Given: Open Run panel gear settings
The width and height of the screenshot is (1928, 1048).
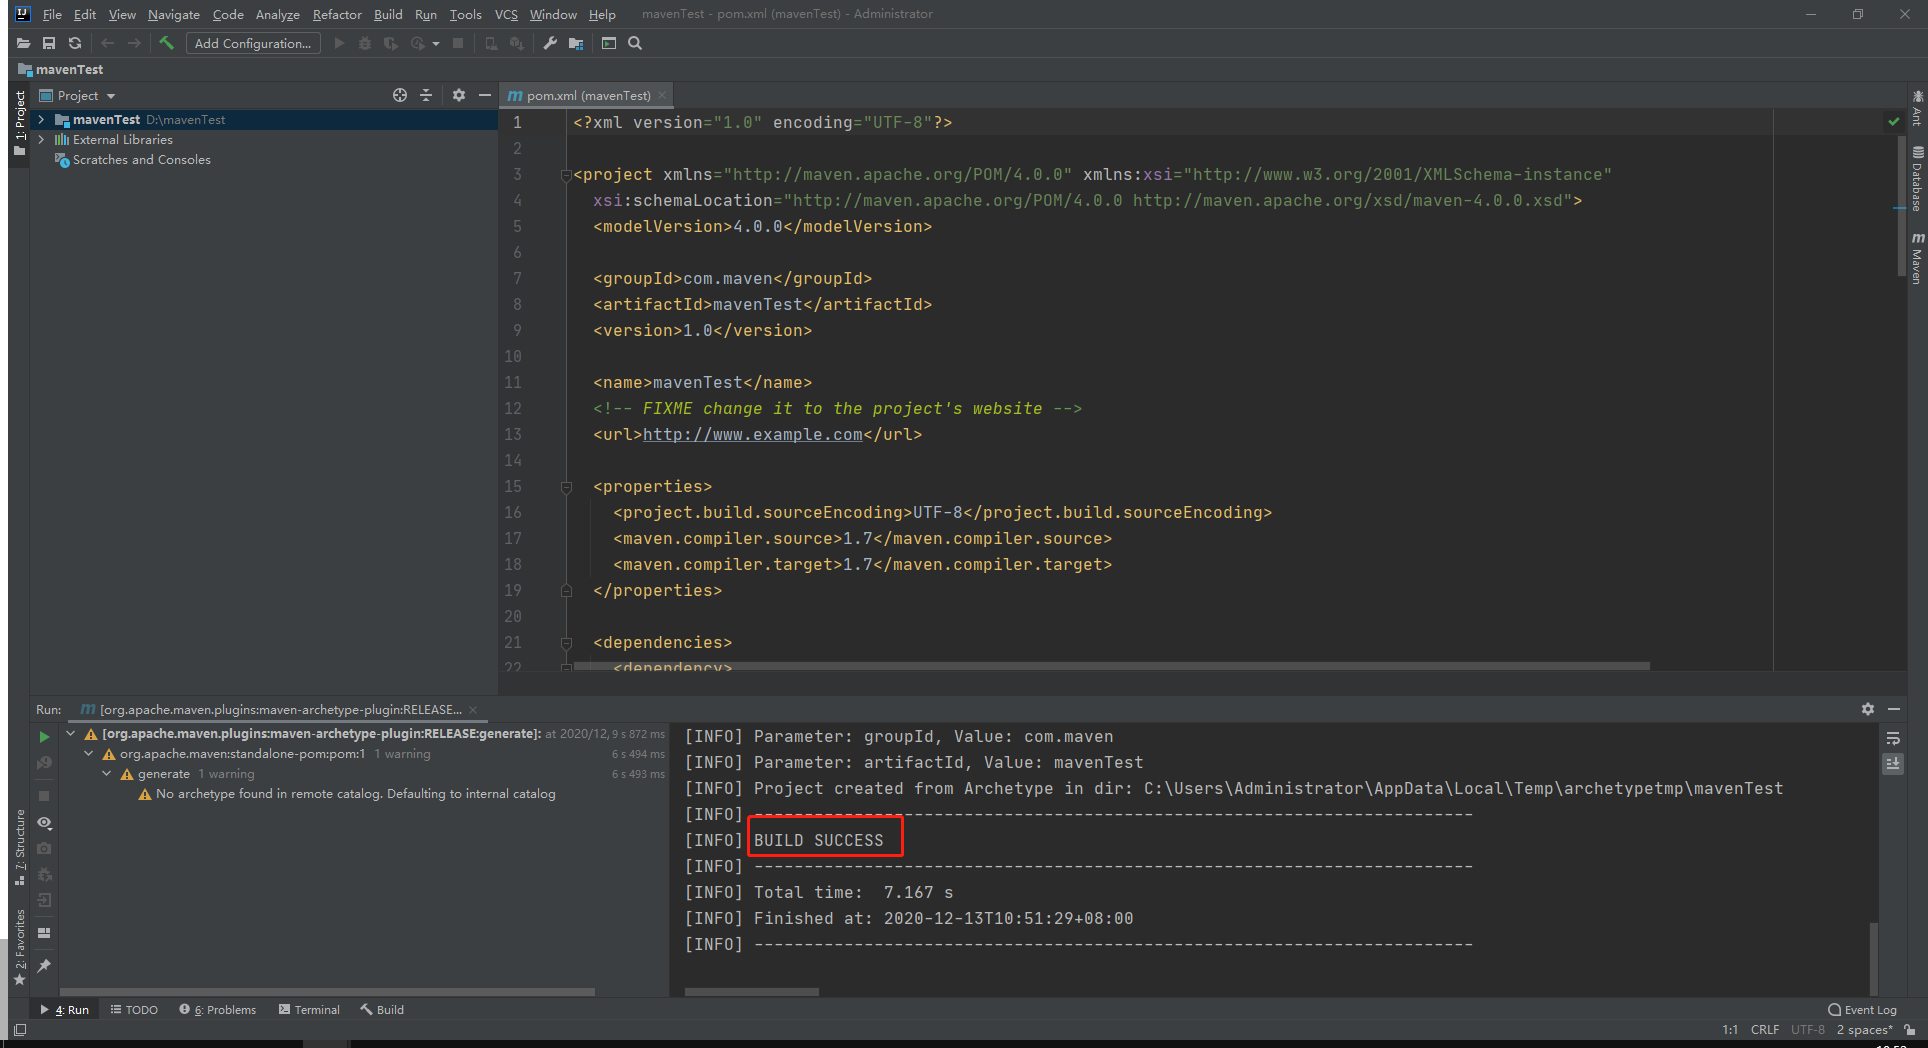Looking at the screenshot, I should pos(1868,709).
